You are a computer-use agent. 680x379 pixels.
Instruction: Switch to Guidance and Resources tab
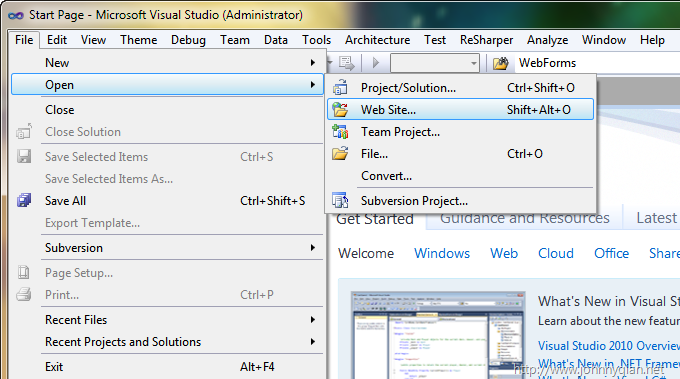(x=525, y=219)
